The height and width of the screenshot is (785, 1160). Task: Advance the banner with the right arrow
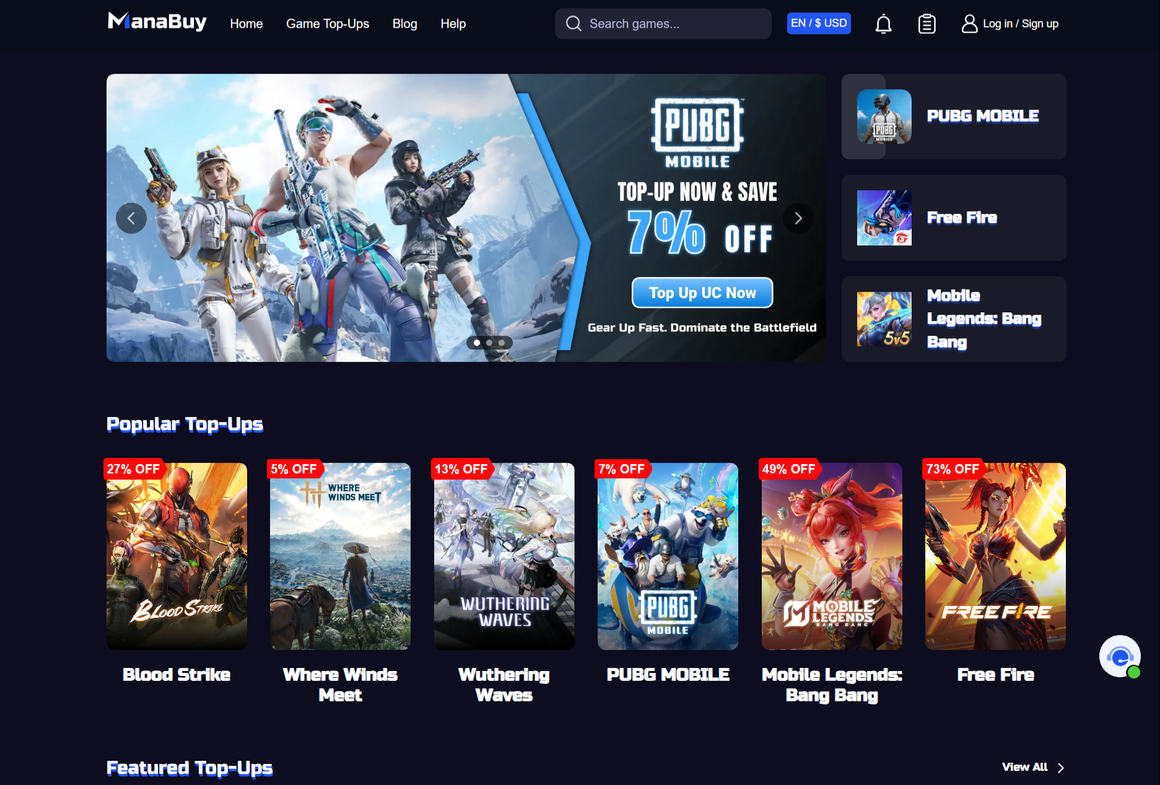pos(798,217)
